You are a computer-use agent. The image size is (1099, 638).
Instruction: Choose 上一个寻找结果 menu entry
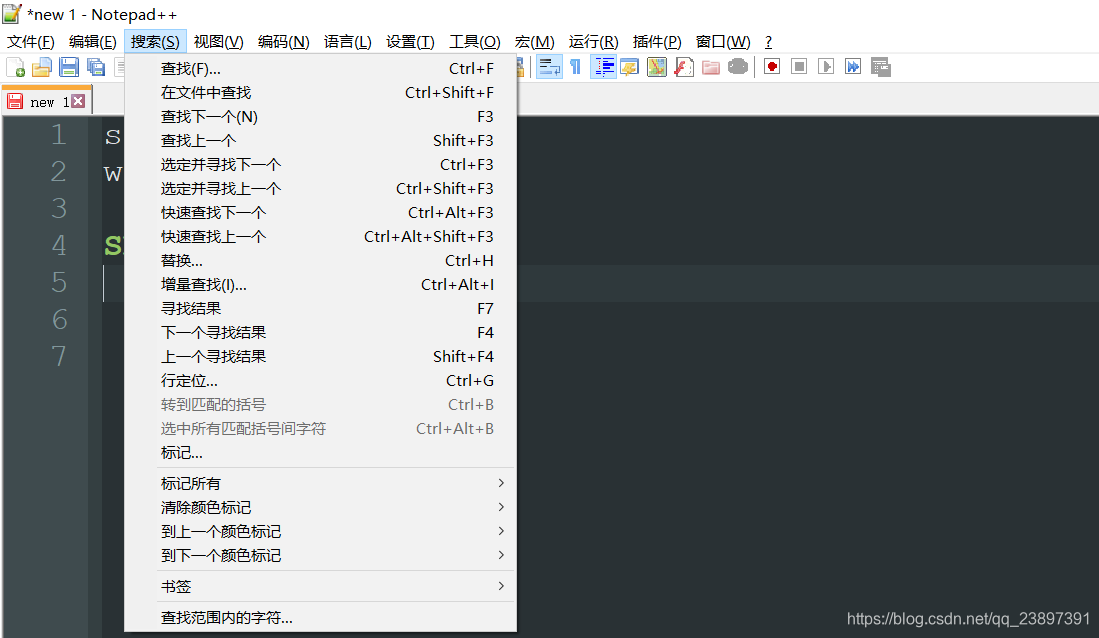click(321, 356)
